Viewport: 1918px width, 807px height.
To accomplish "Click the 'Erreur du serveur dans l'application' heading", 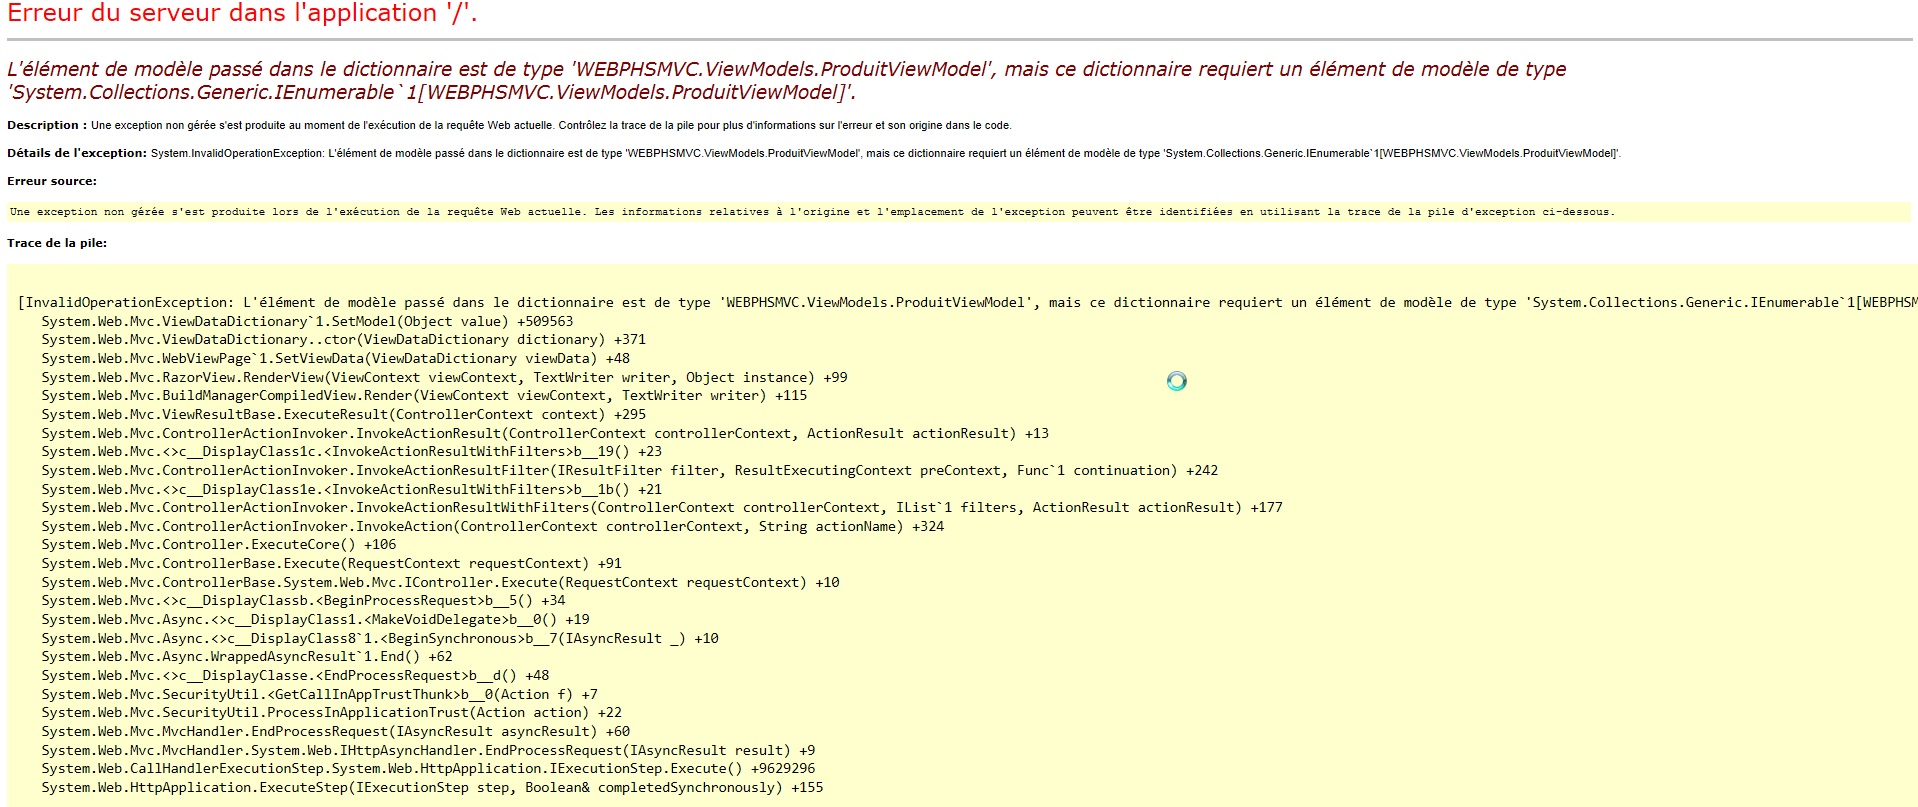I will tap(242, 14).
